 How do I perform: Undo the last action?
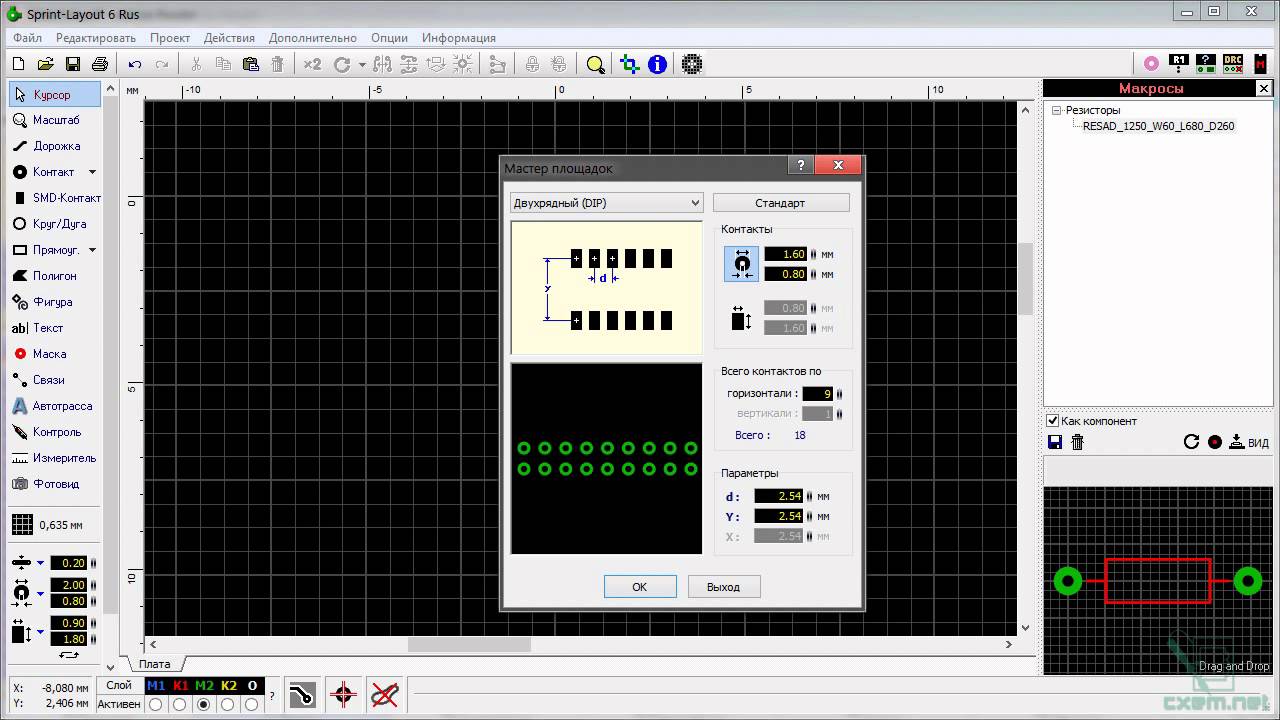click(x=135, y=64)
